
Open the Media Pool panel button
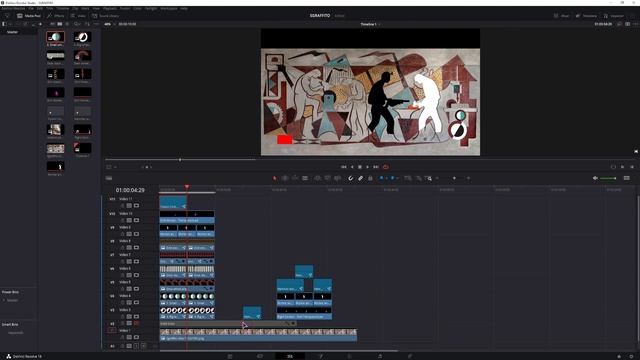coord(29,16)
